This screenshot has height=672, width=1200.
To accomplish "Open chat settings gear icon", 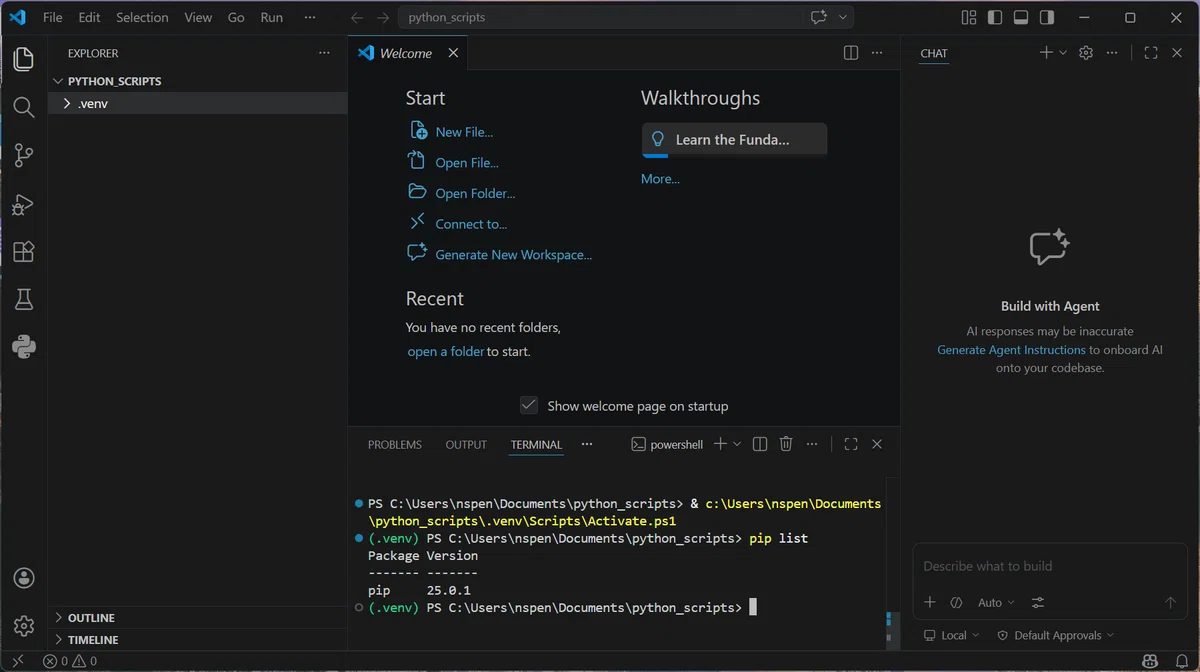I will click(x=1086, y=53).
